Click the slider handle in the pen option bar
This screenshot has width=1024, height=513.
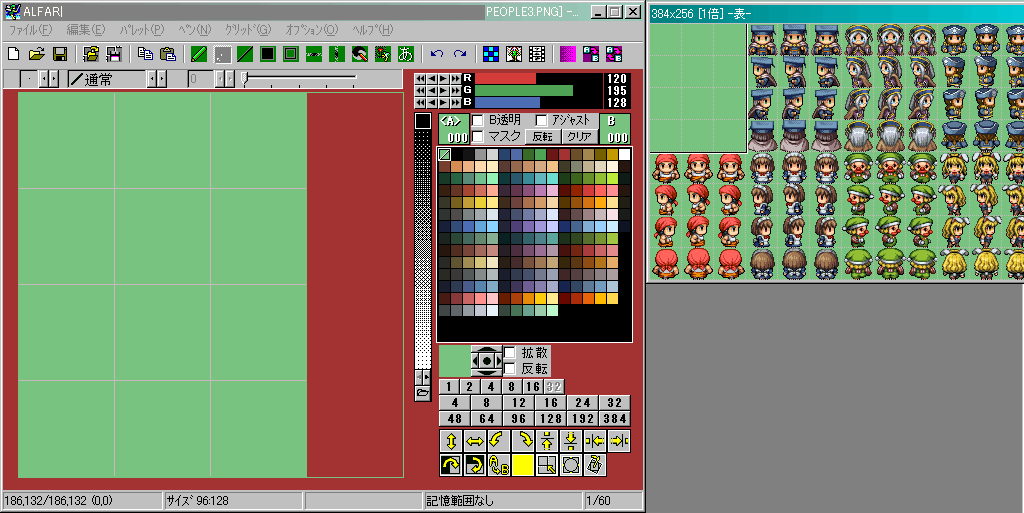[245, 79]
